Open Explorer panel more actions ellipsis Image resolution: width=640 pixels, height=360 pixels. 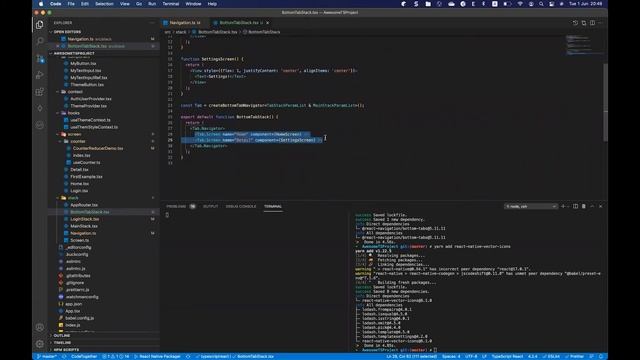(152, 23)
